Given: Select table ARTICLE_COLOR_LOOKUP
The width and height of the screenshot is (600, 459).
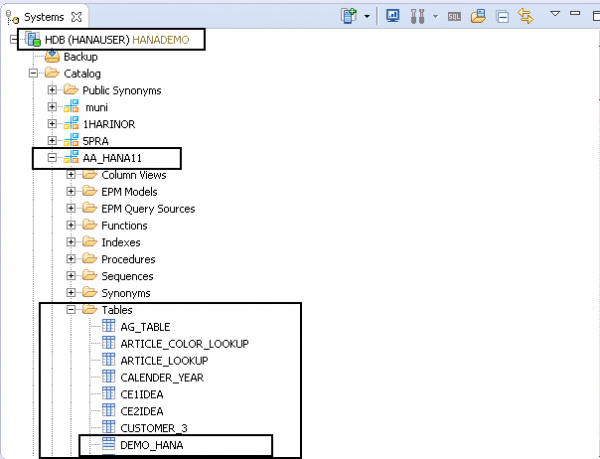Looking at the screenshot, I should point(184,344).
